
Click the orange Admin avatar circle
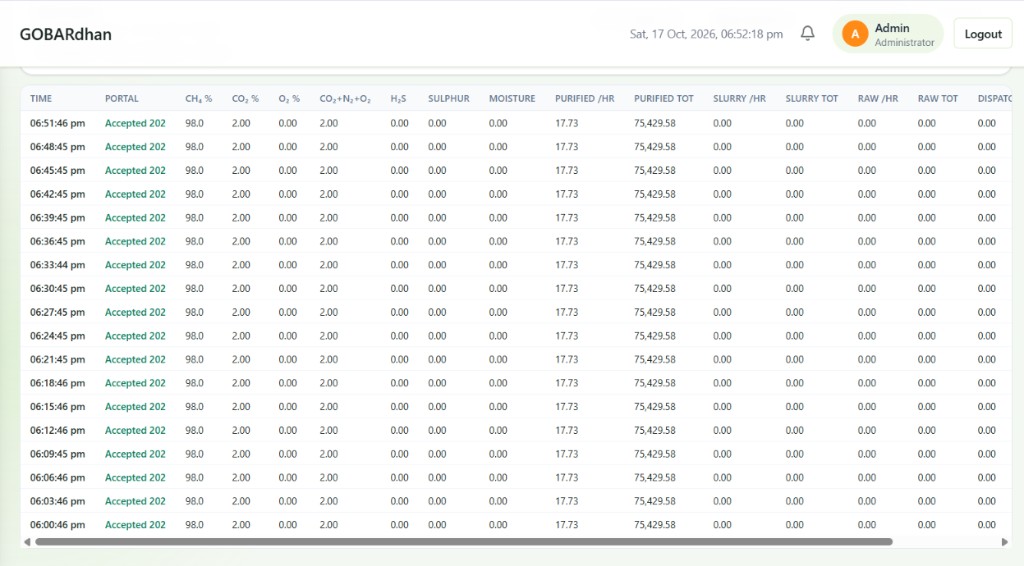(854, 34)
